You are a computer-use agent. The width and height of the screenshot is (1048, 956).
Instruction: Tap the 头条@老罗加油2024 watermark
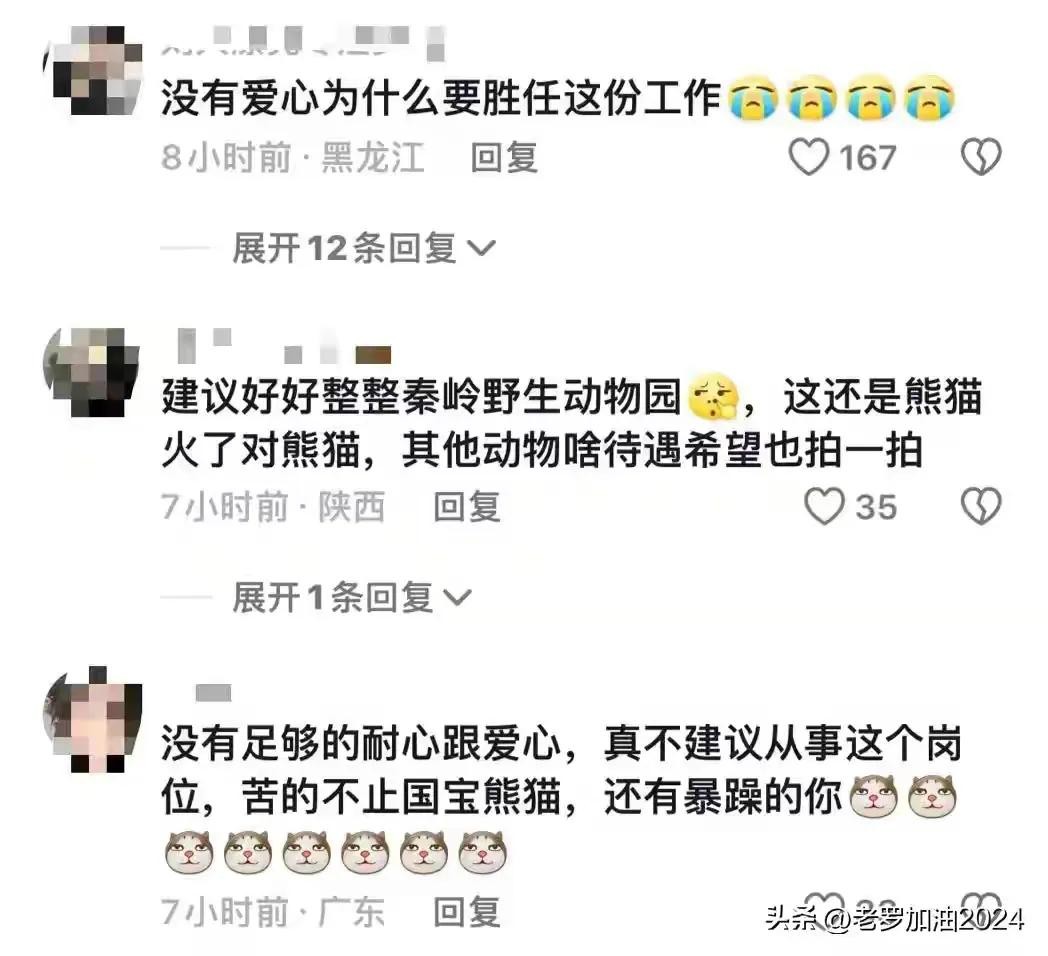(x=895, y=919)
